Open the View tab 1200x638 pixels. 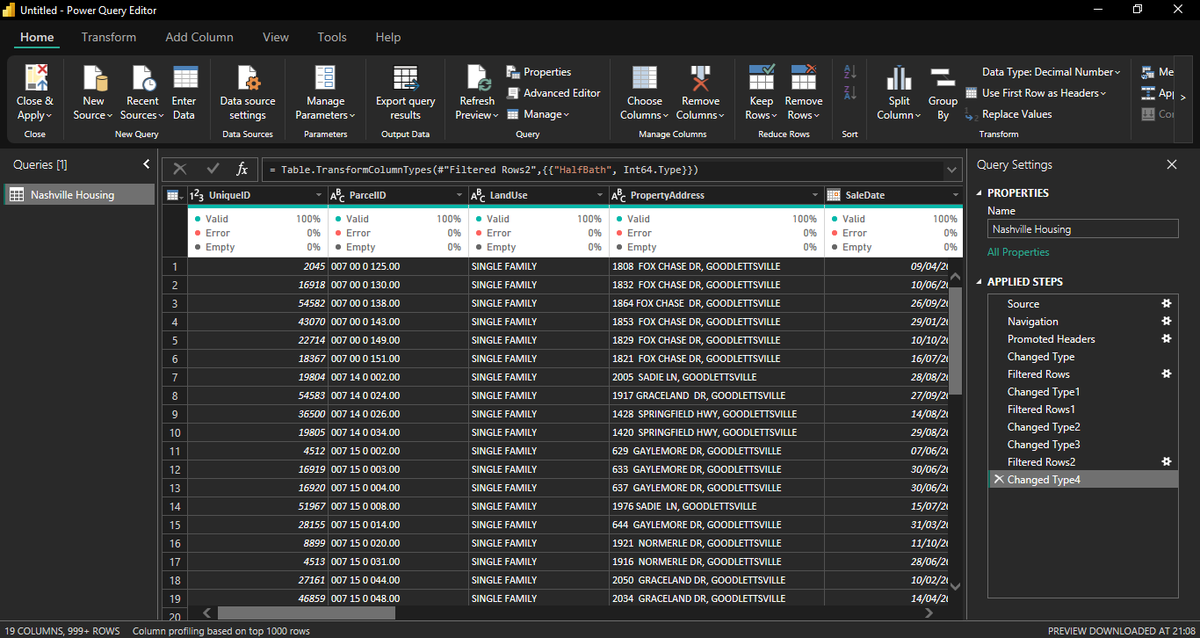(276, 37)
